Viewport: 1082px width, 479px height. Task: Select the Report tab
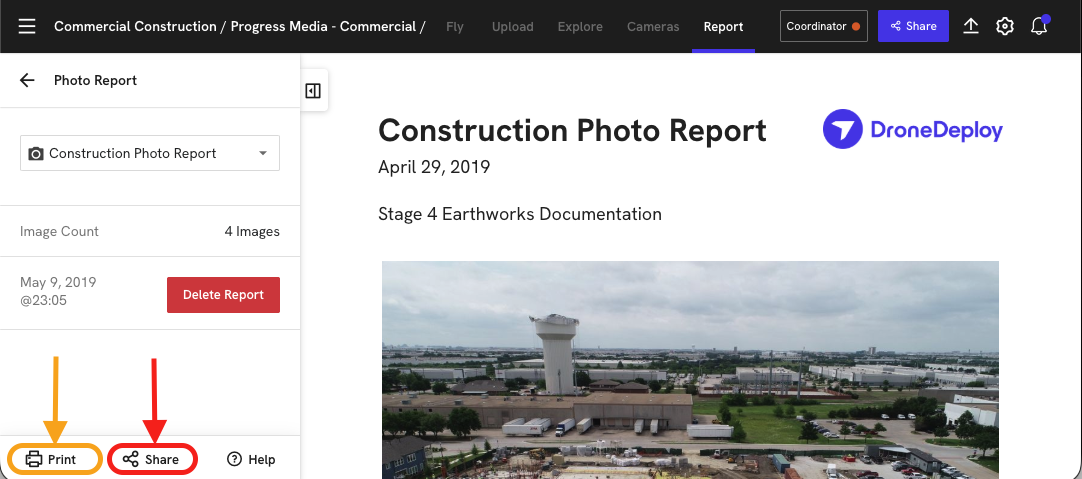click(723, 26)
